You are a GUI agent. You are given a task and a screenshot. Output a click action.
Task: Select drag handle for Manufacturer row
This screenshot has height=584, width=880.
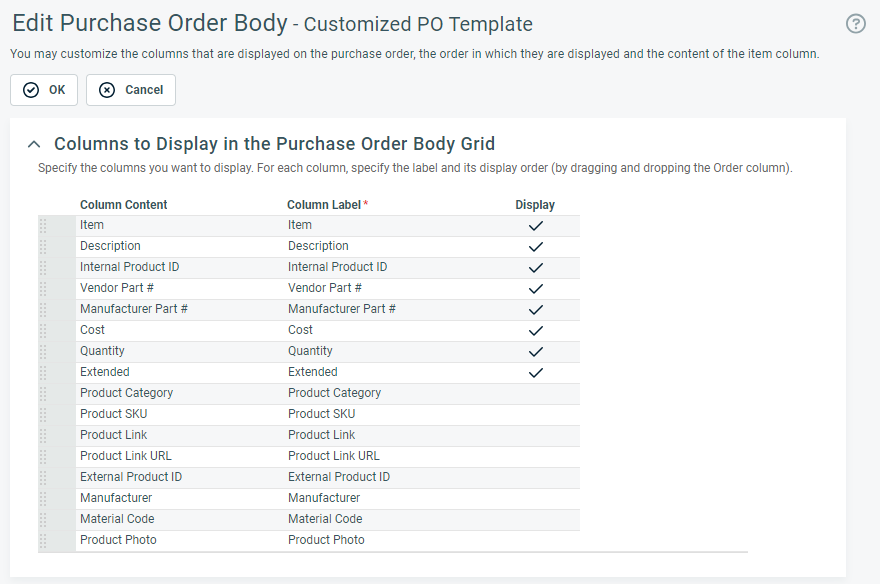(43, 499)
